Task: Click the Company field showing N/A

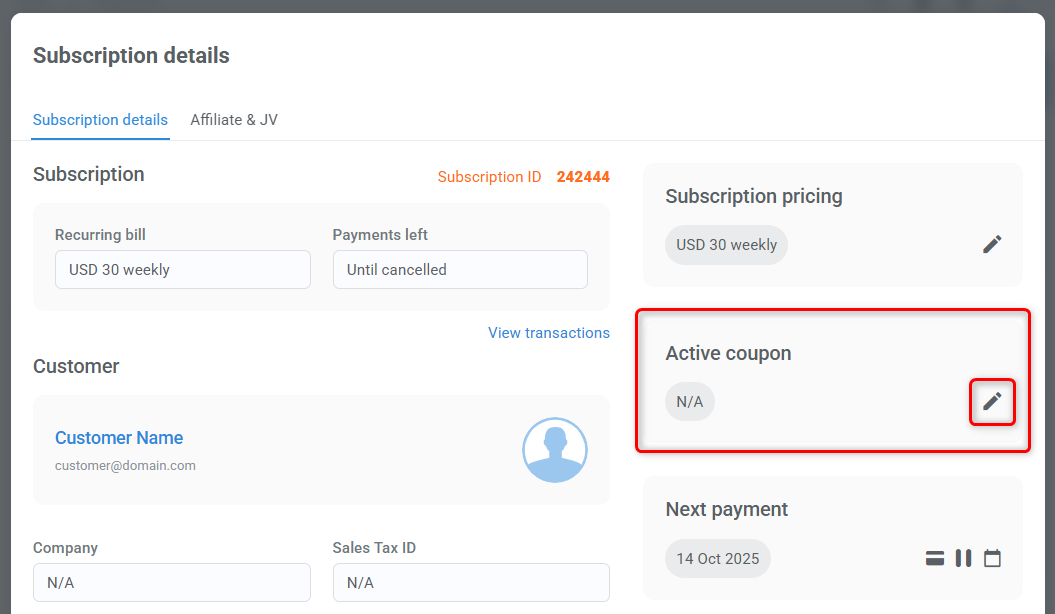Action: tap(171, 582)
